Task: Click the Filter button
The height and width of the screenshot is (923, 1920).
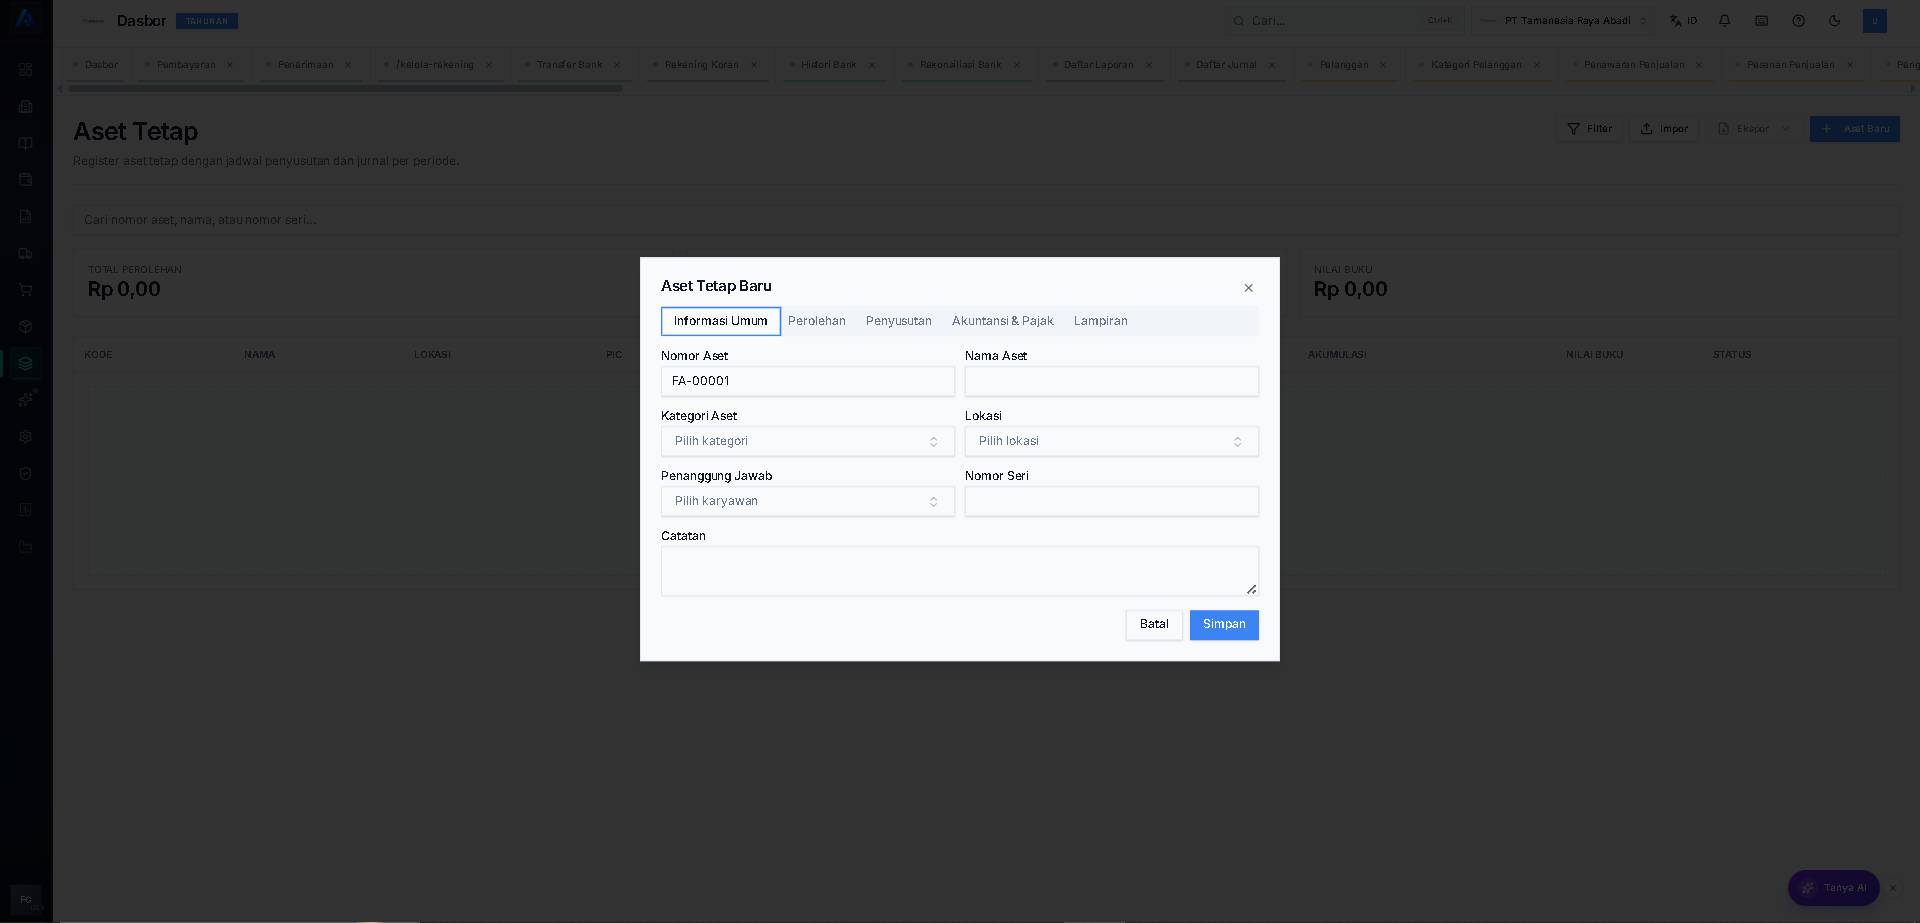Action: [x=1590, y=129]
